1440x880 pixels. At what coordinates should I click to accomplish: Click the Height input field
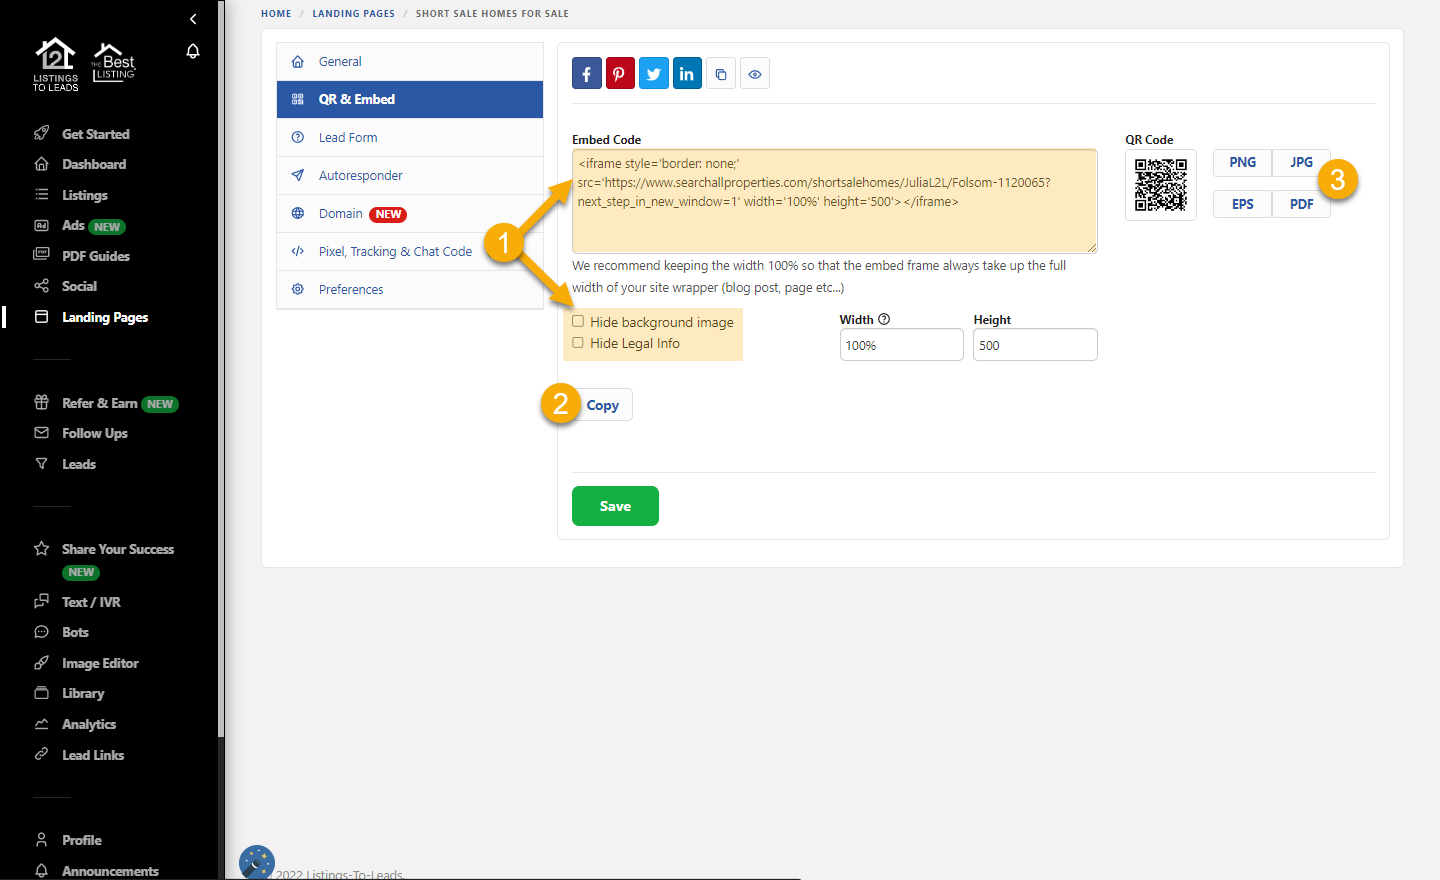[1035, 345]
